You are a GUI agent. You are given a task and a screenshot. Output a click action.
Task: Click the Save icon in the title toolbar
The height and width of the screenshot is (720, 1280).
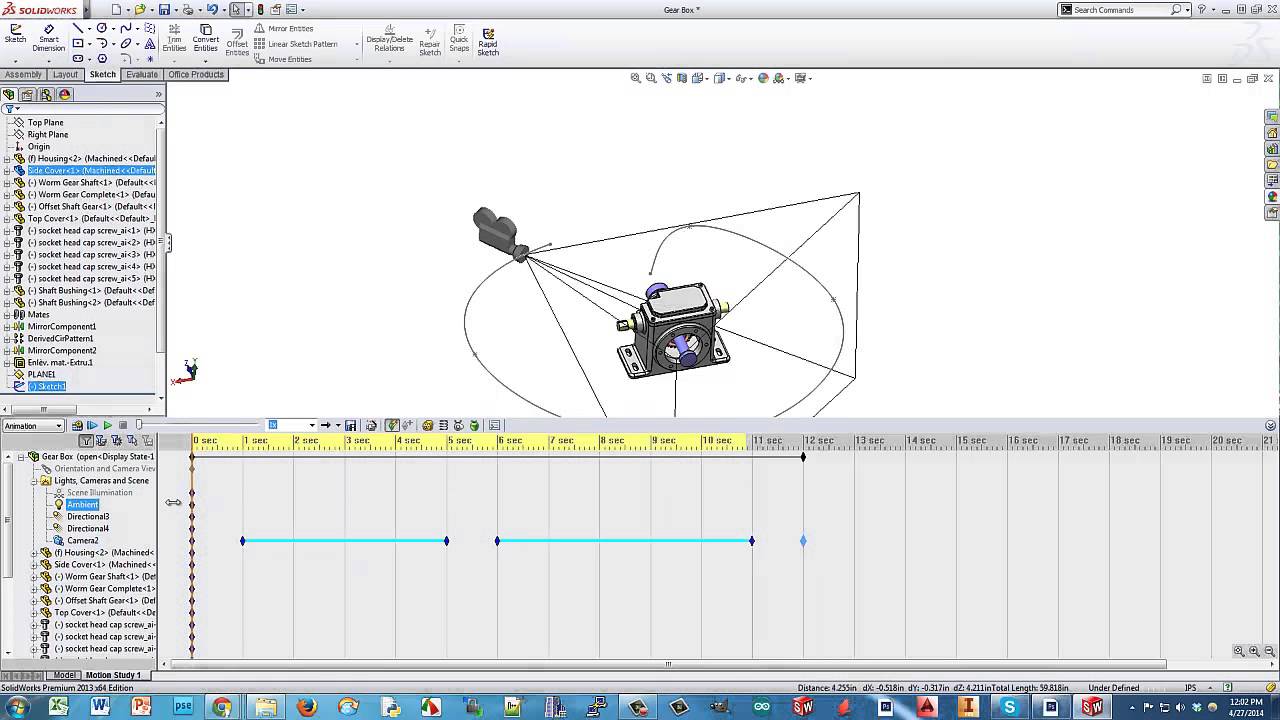[164, 10]
